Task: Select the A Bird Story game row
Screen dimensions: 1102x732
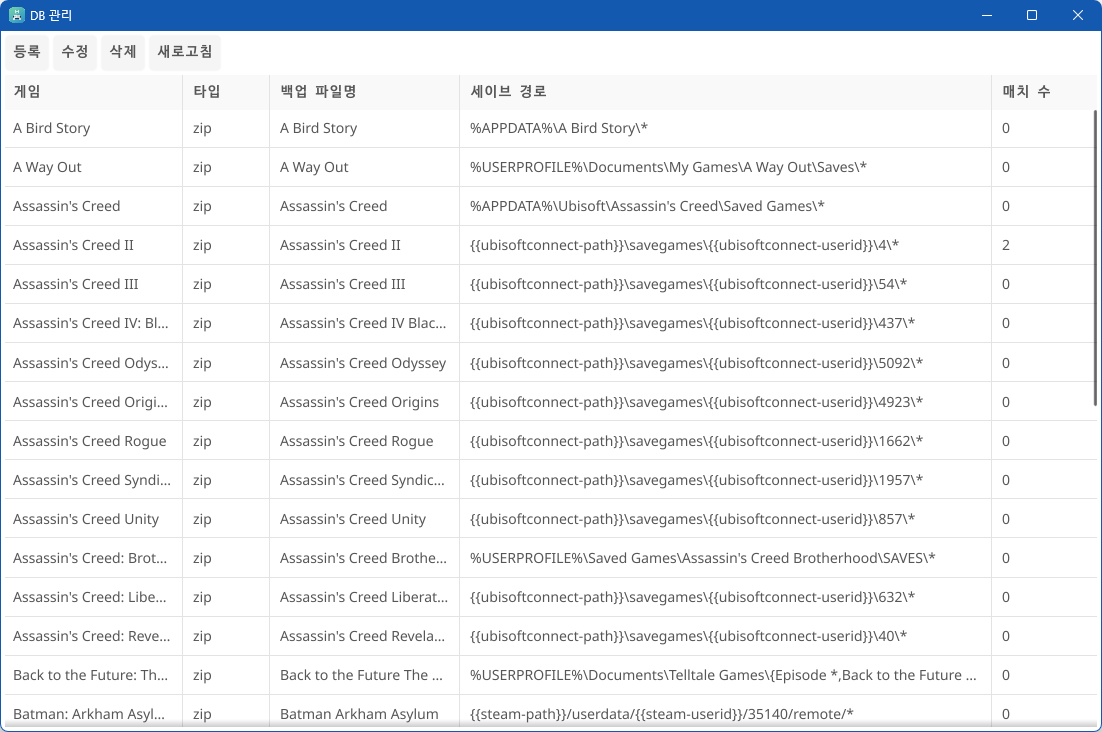Action: (x=551, y=128)
